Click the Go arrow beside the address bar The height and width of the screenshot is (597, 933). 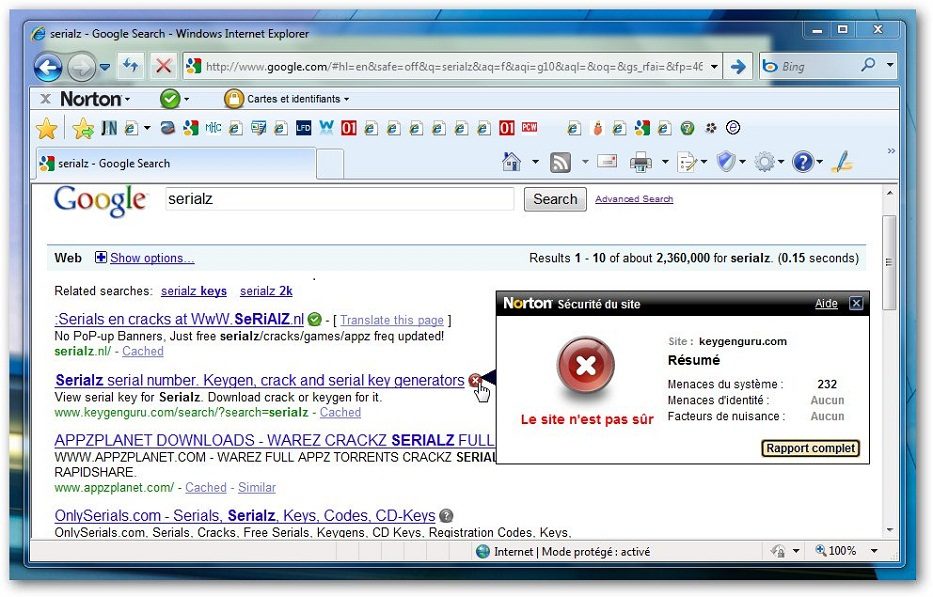tap(738, 66)
